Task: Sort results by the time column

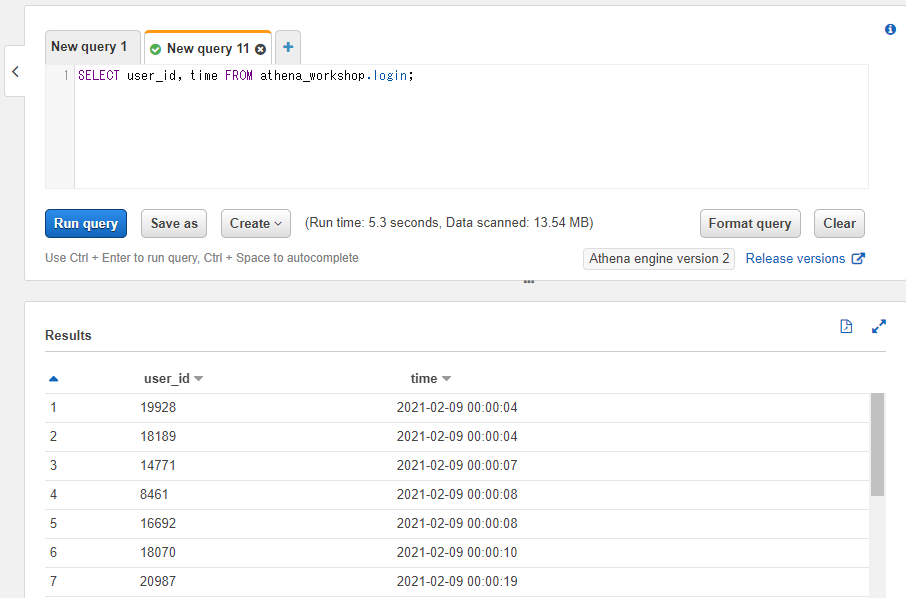Action: tap(430, 378)
